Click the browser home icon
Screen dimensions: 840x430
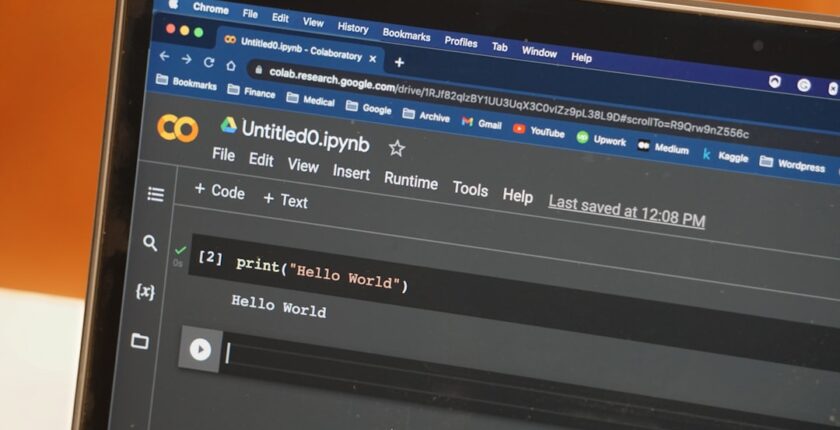click(231, 65)
